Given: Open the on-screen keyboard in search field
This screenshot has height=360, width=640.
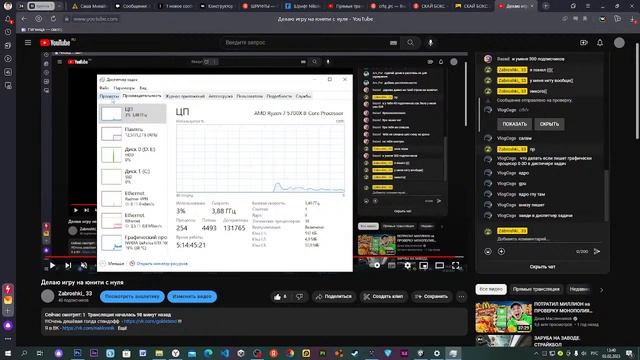Looking at the screenshot, I should [x=393, y=42].
